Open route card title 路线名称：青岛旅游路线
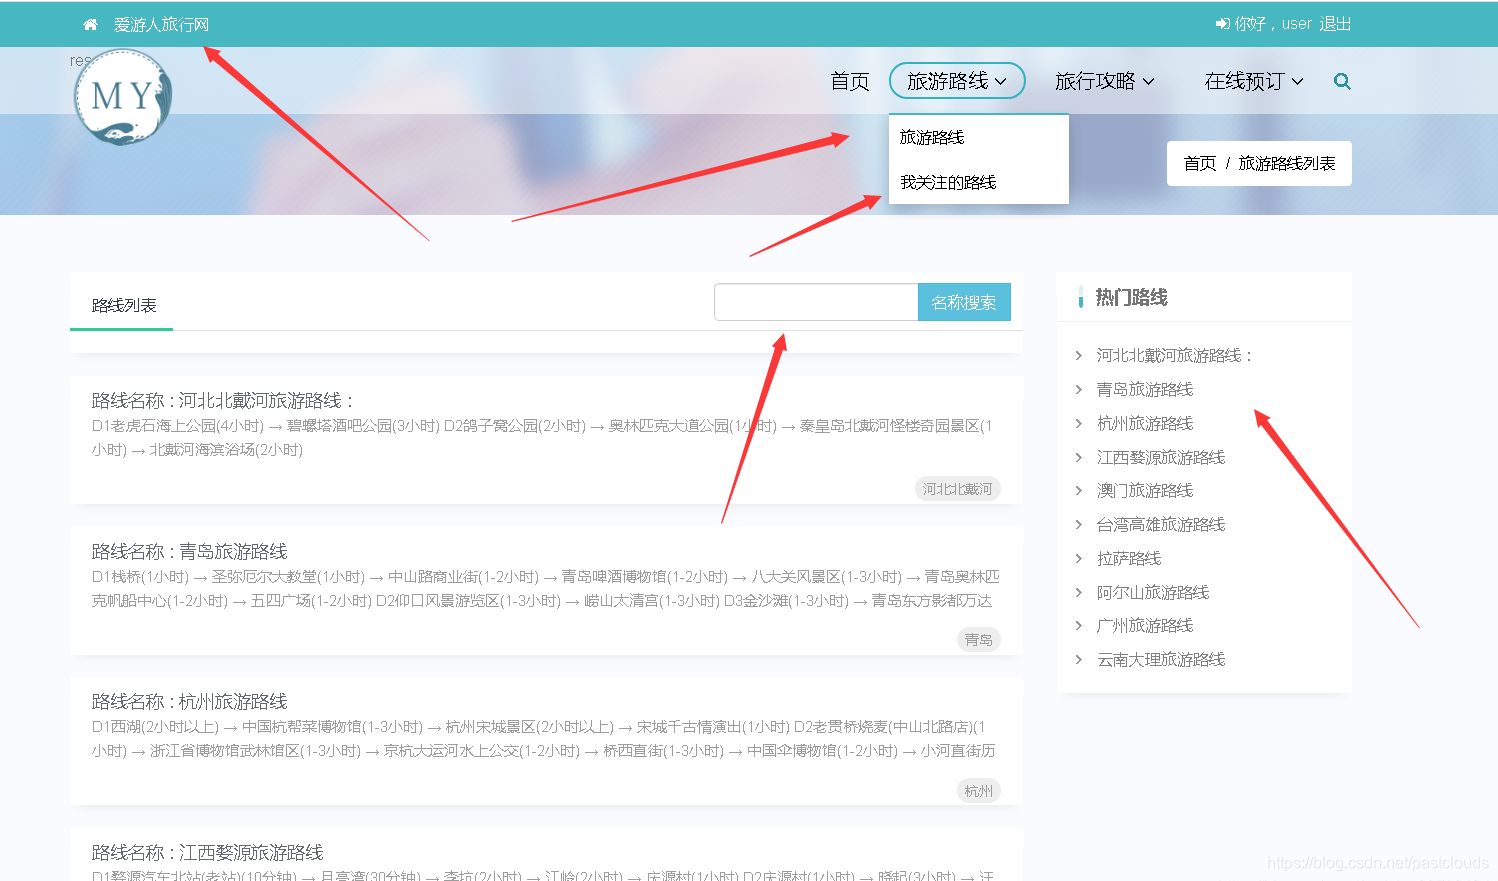 click(189, 551)
